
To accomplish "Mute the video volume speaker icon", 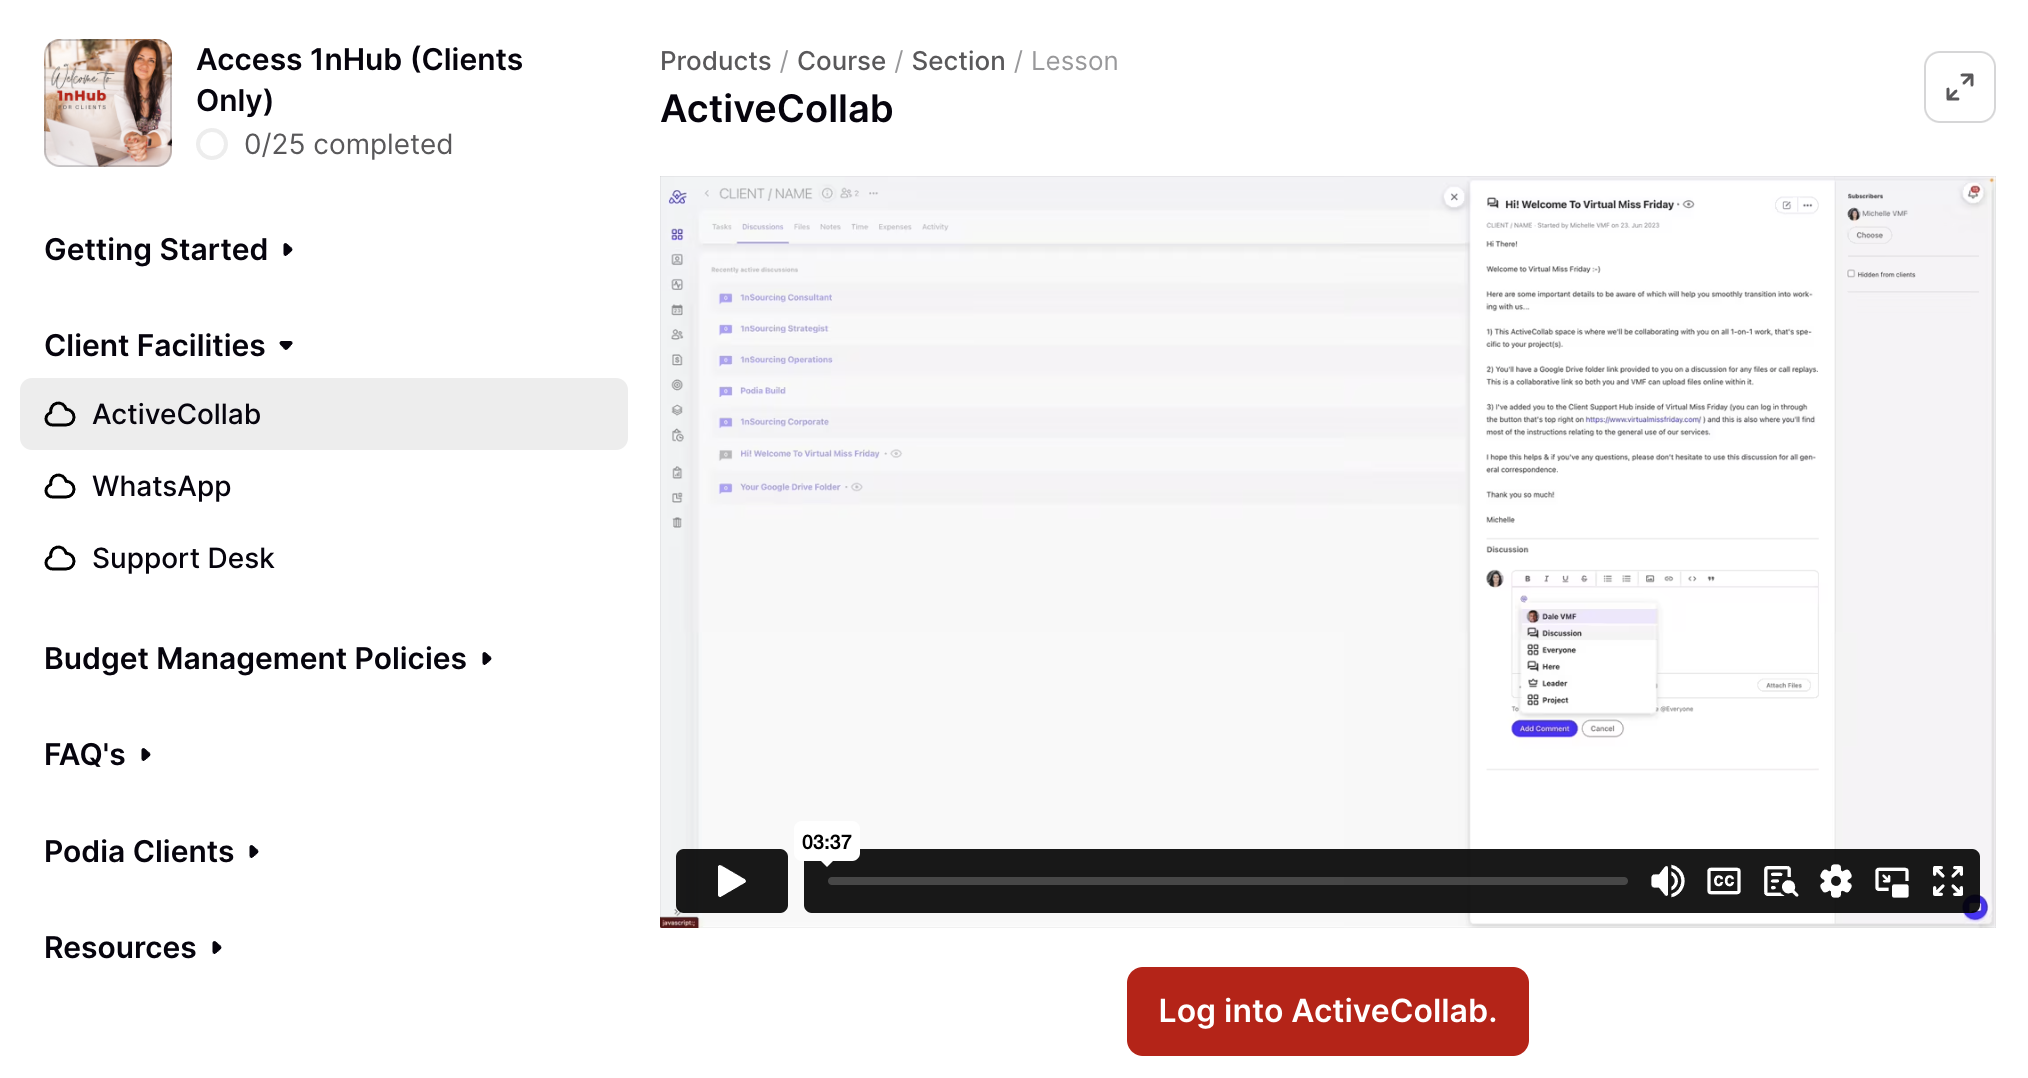I will (1667, 881).
